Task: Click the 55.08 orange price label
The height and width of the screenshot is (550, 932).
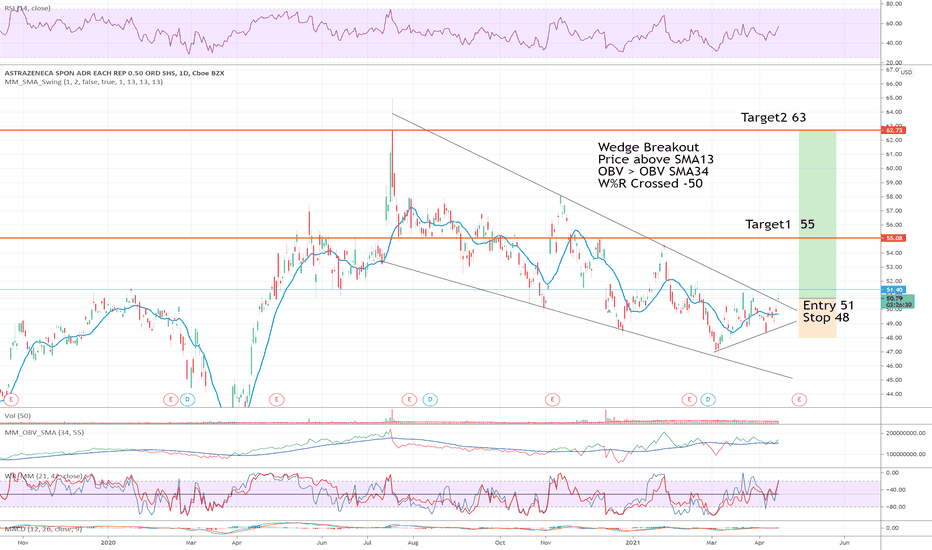Action: (x=895, y=238)
